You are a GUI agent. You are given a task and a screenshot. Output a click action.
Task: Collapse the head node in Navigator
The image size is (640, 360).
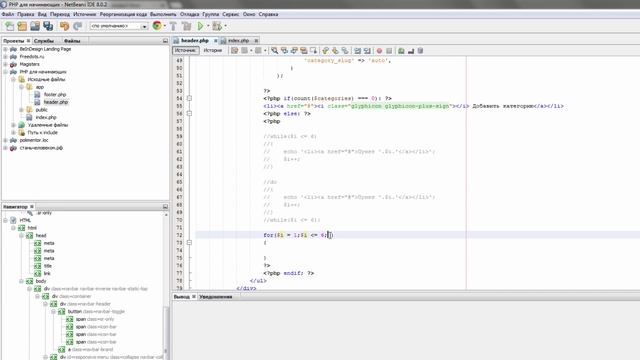tap(21, 236)
